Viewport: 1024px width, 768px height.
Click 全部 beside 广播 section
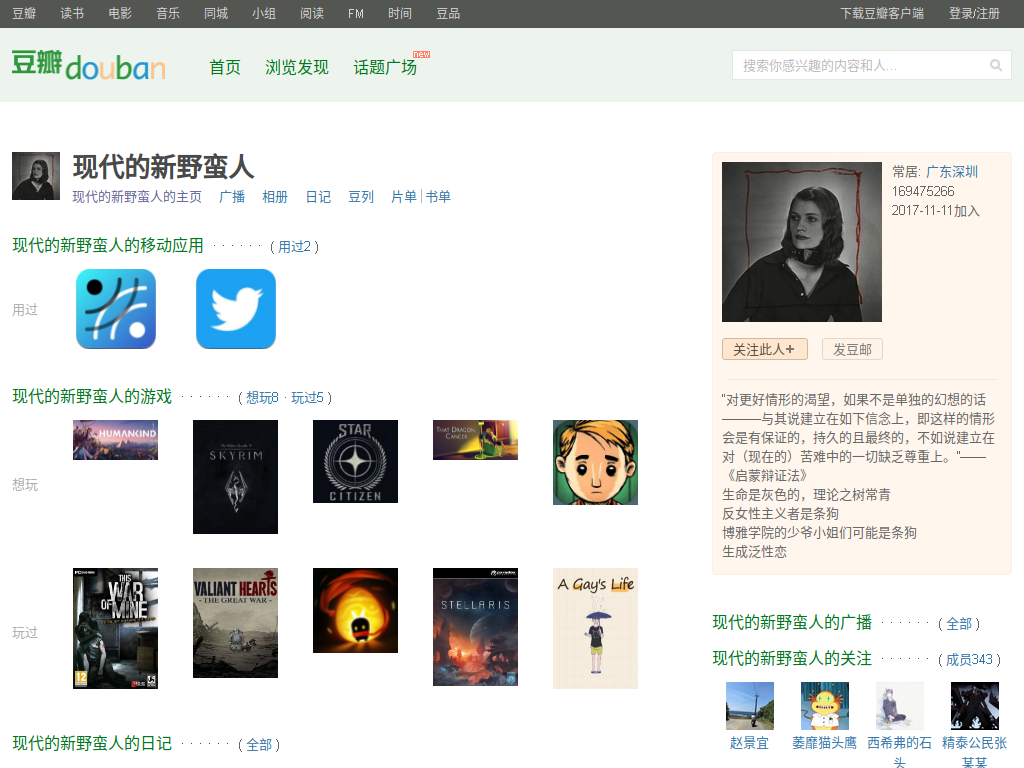(959, 624)
